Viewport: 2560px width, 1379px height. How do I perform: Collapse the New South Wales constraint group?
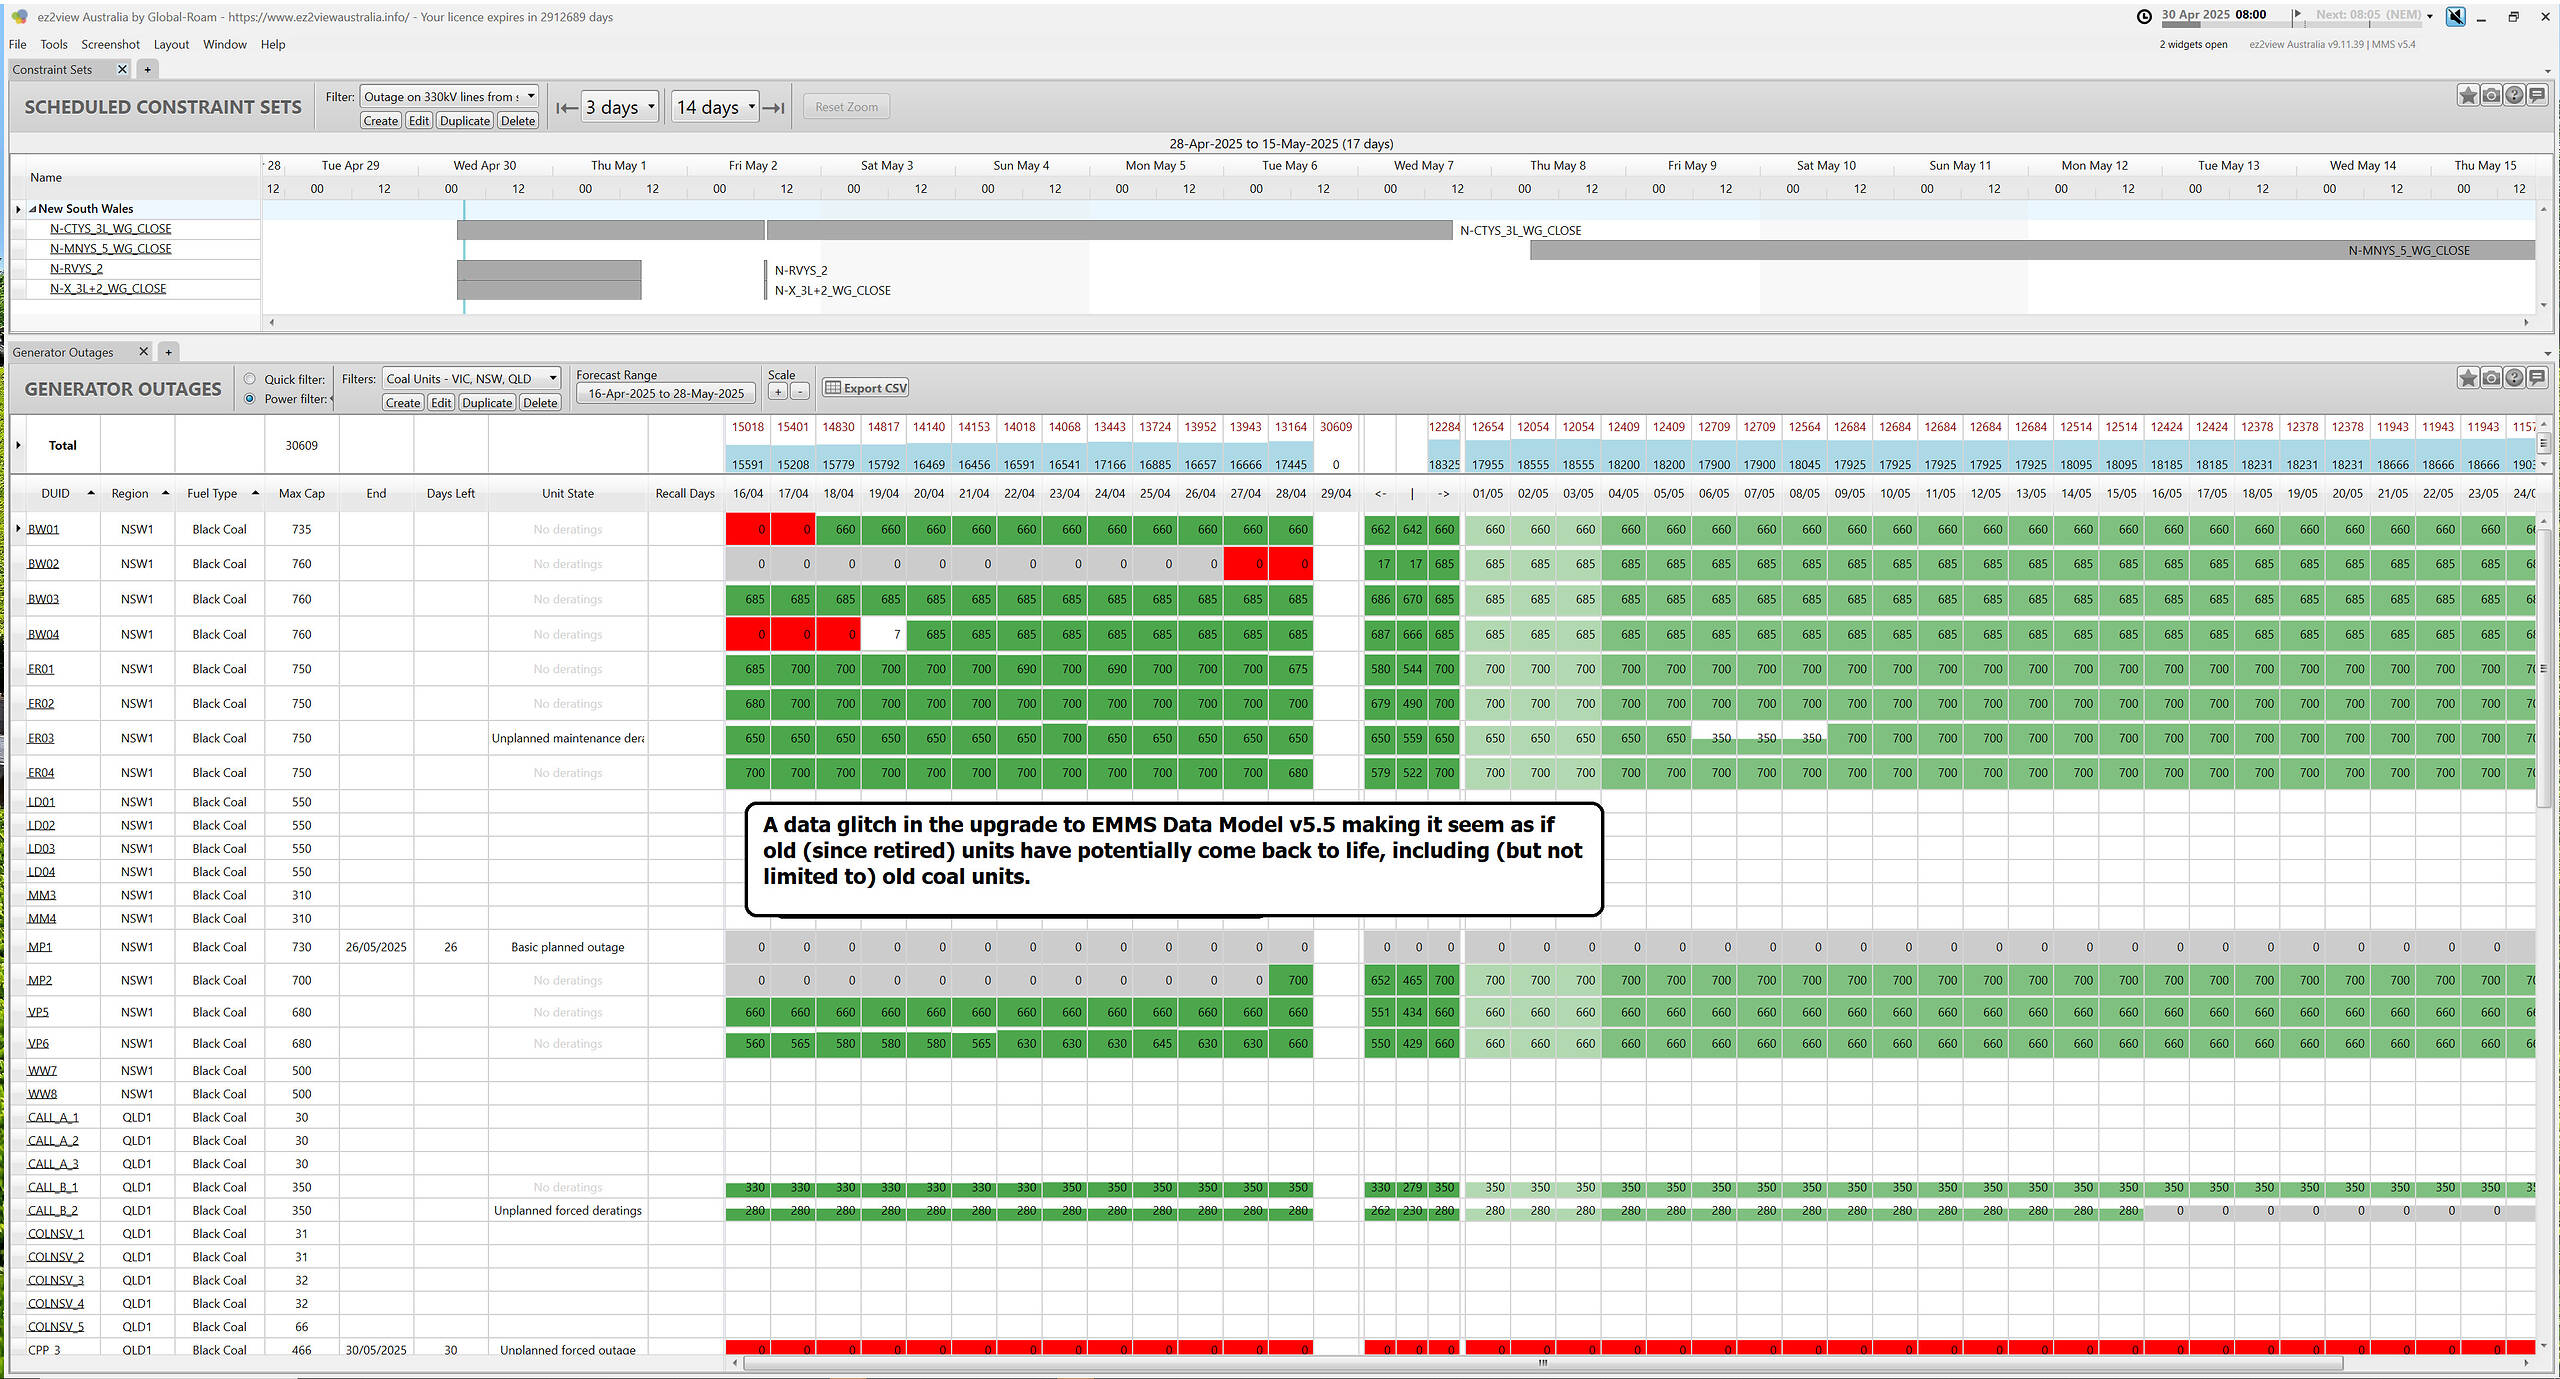32,209
